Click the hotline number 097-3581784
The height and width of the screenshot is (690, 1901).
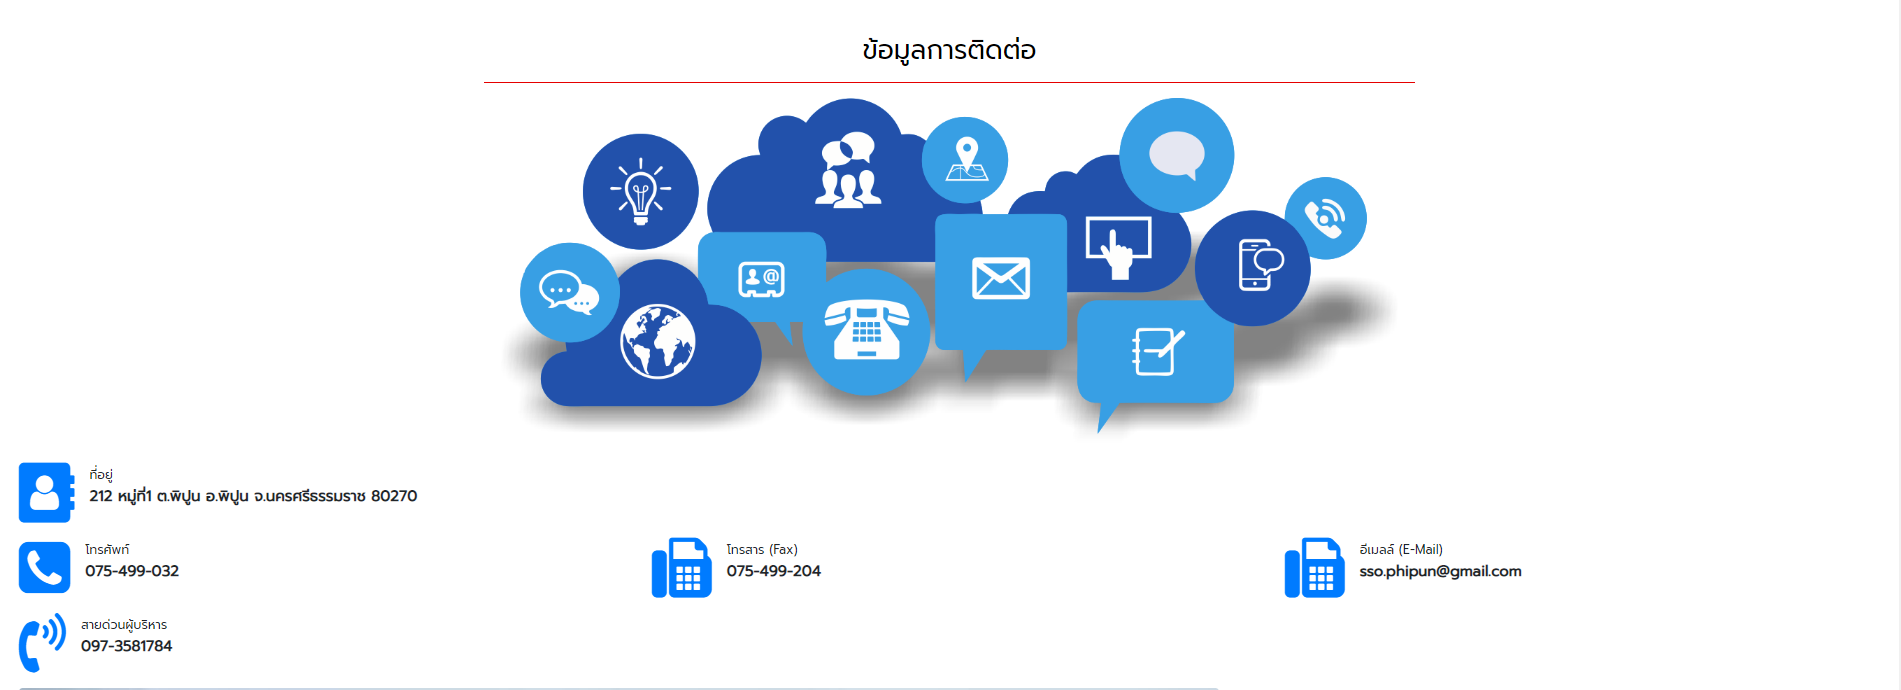pos(126,646)
